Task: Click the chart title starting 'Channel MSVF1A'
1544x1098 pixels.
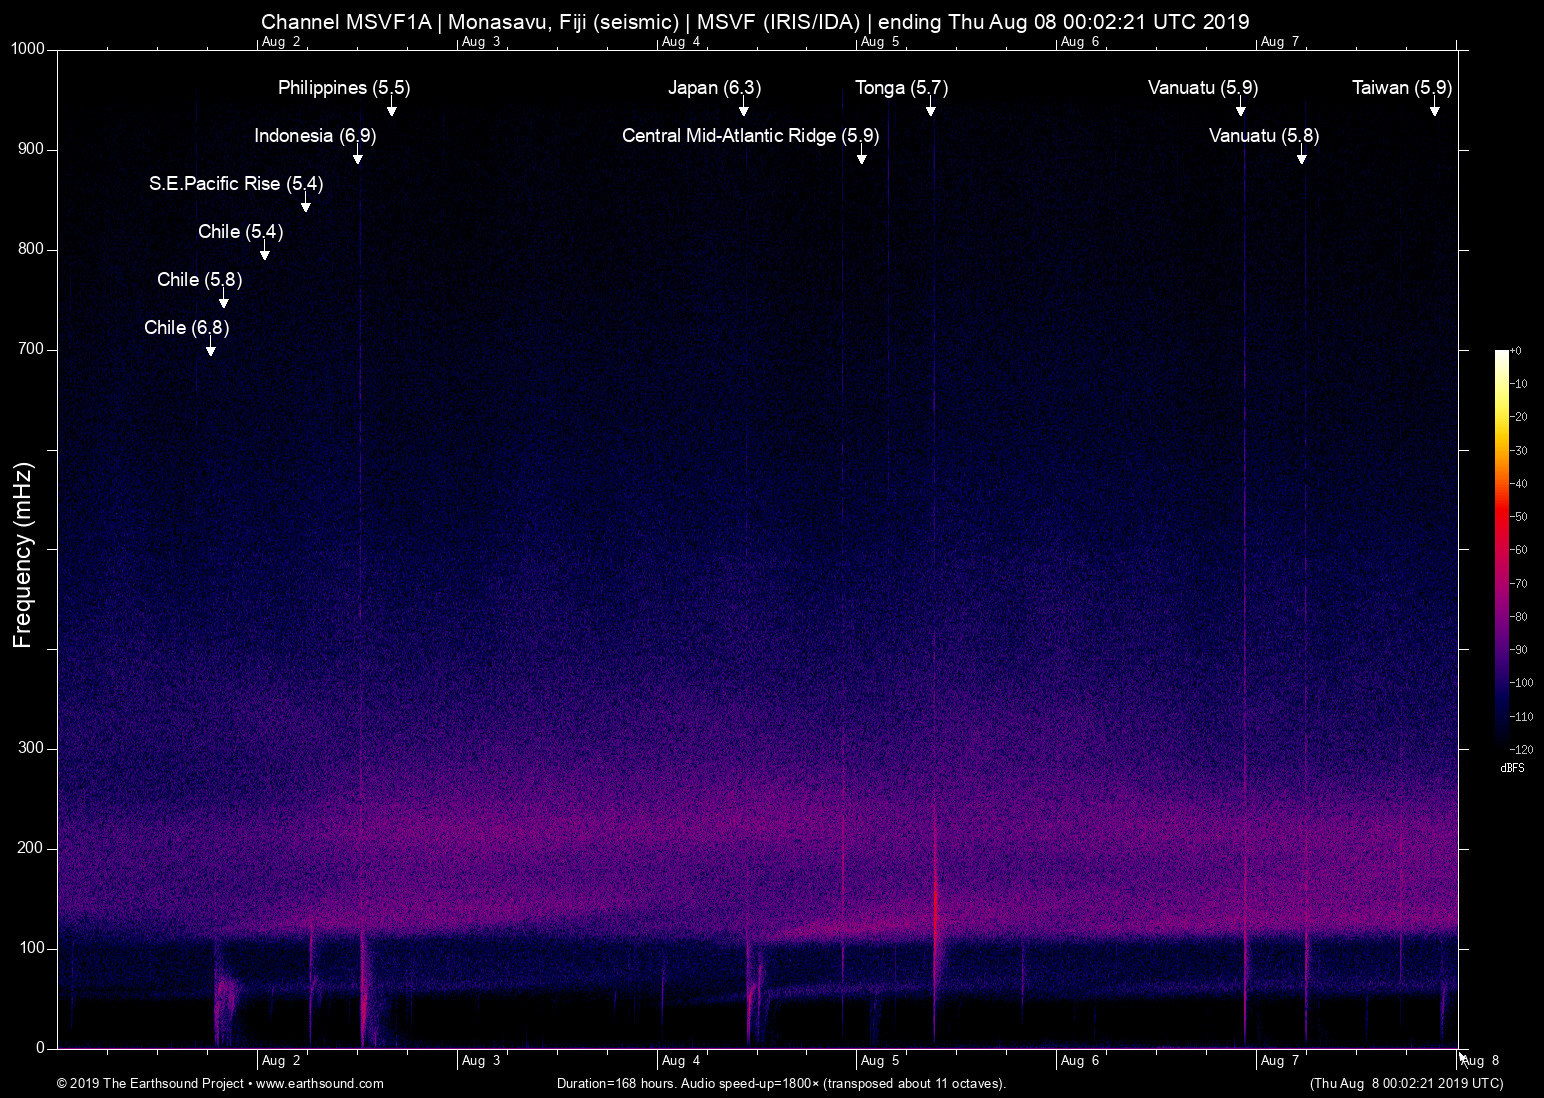Action: coord(755,21)
